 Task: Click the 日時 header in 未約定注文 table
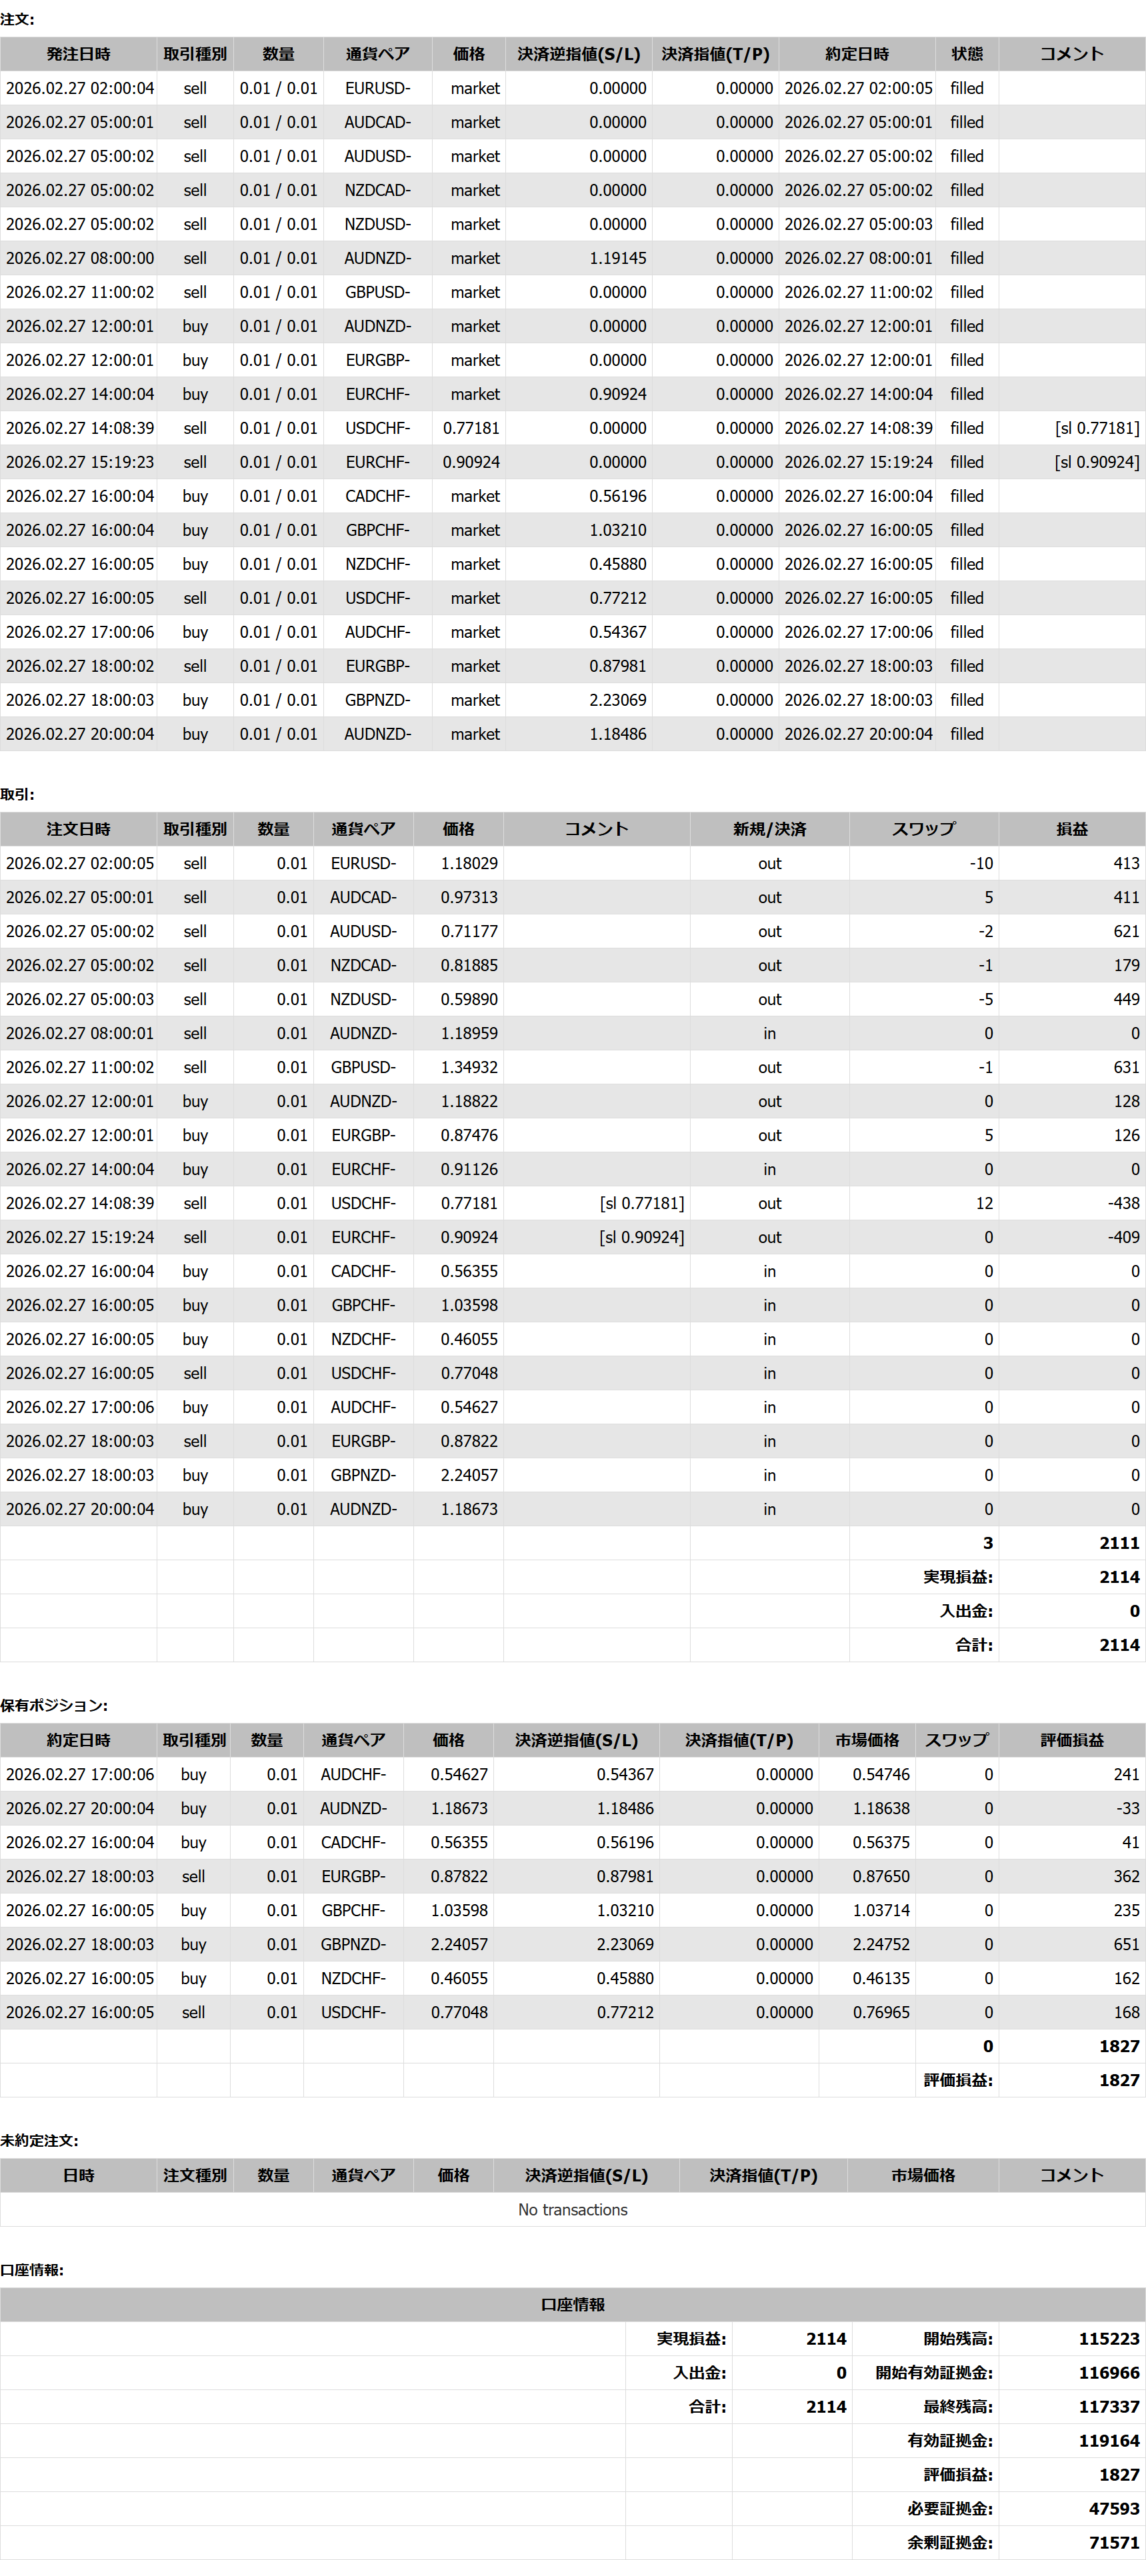point(78,2175)
